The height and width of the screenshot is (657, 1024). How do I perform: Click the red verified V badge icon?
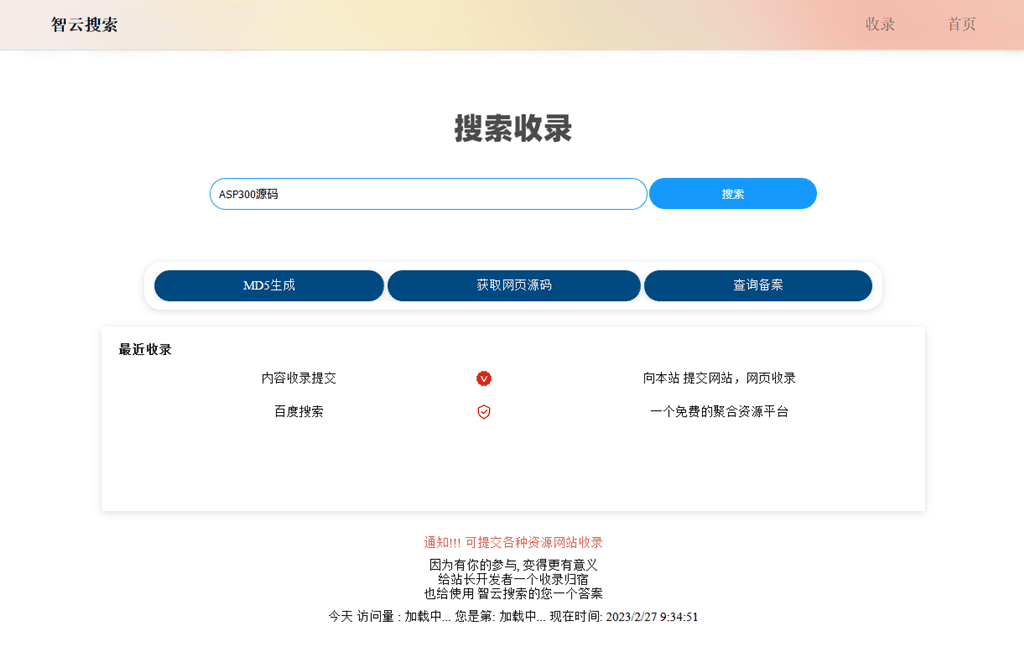coord(483,378)
